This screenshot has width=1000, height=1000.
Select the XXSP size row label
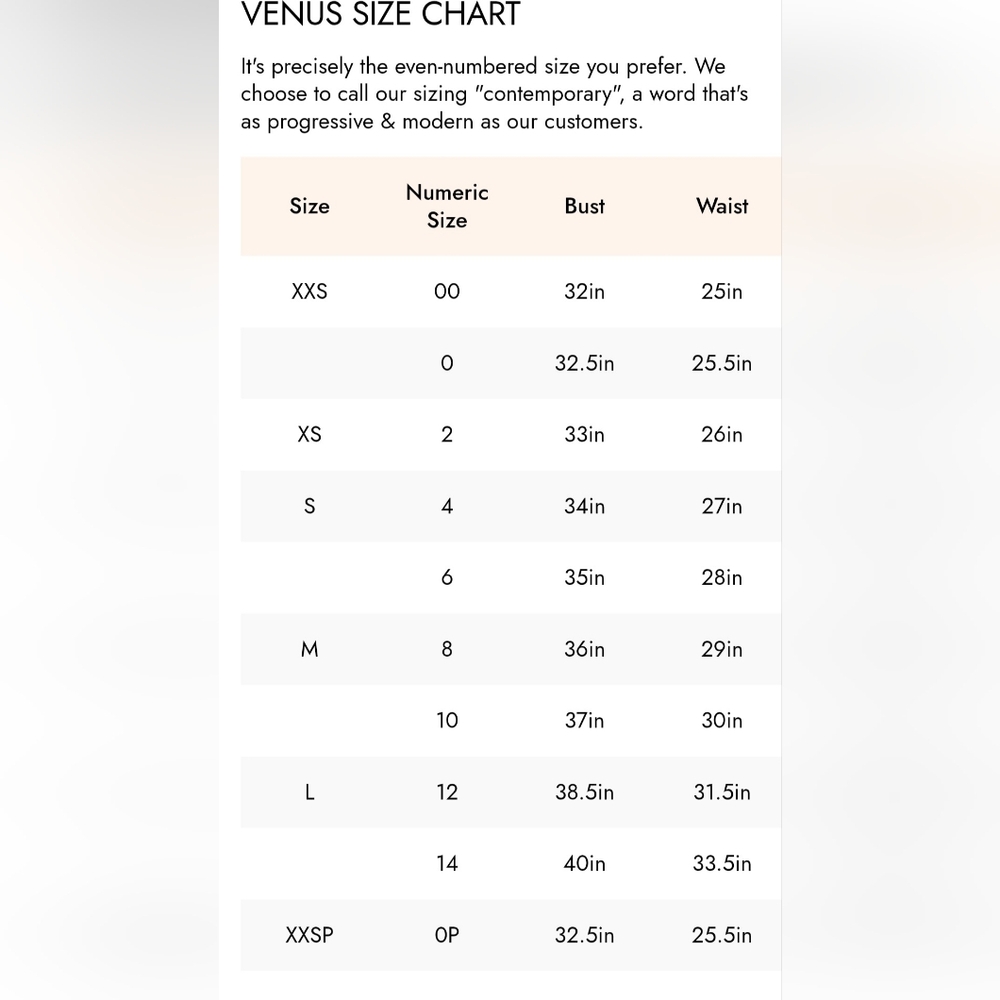[x=309, y=935]
